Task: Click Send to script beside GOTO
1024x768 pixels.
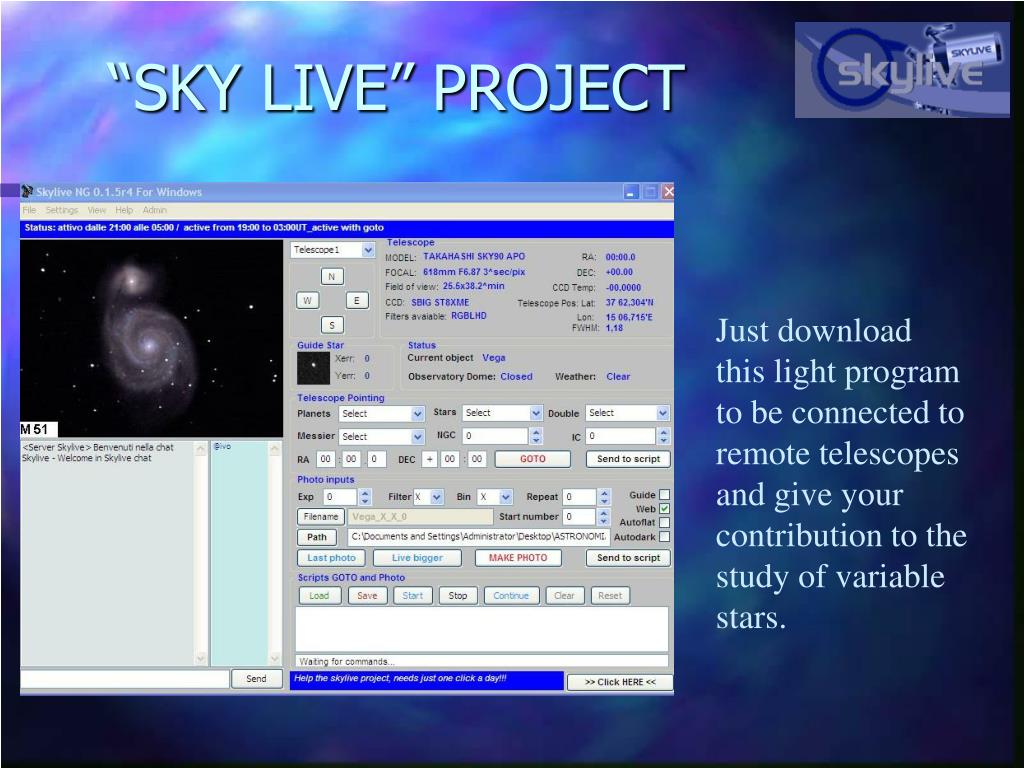Action: coord(628,459)
